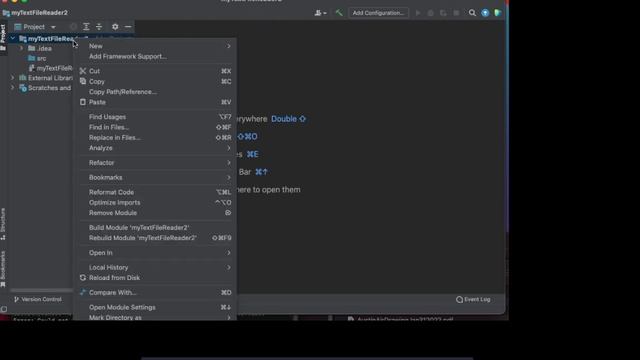
Task: Open the Structure side tab
Action: pyautogui.click(x=3, y=224)
